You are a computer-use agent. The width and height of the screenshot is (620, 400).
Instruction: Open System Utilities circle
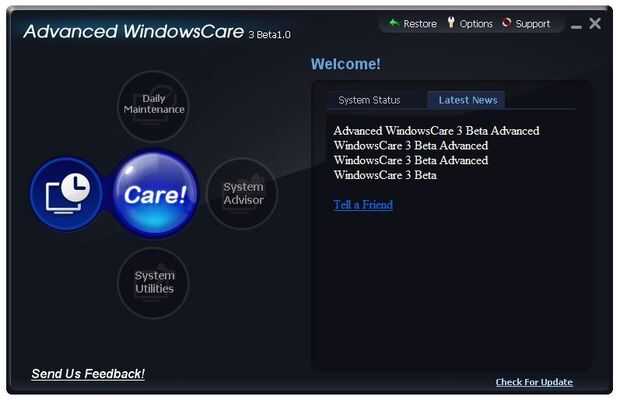click(x=153, y=282)
